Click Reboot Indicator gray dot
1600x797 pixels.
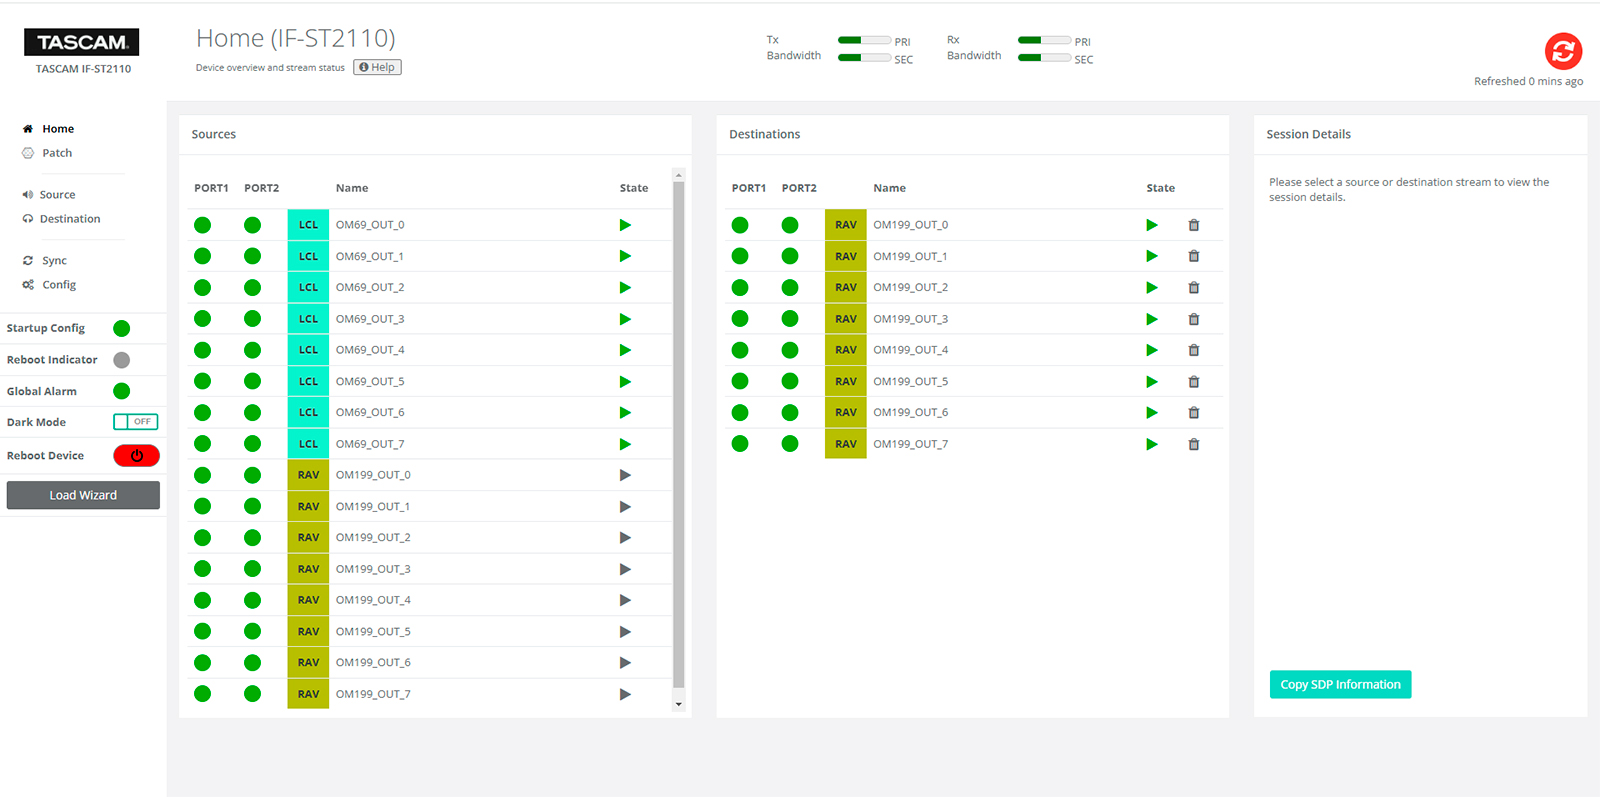pyautogui.click(x=122, y=360)
